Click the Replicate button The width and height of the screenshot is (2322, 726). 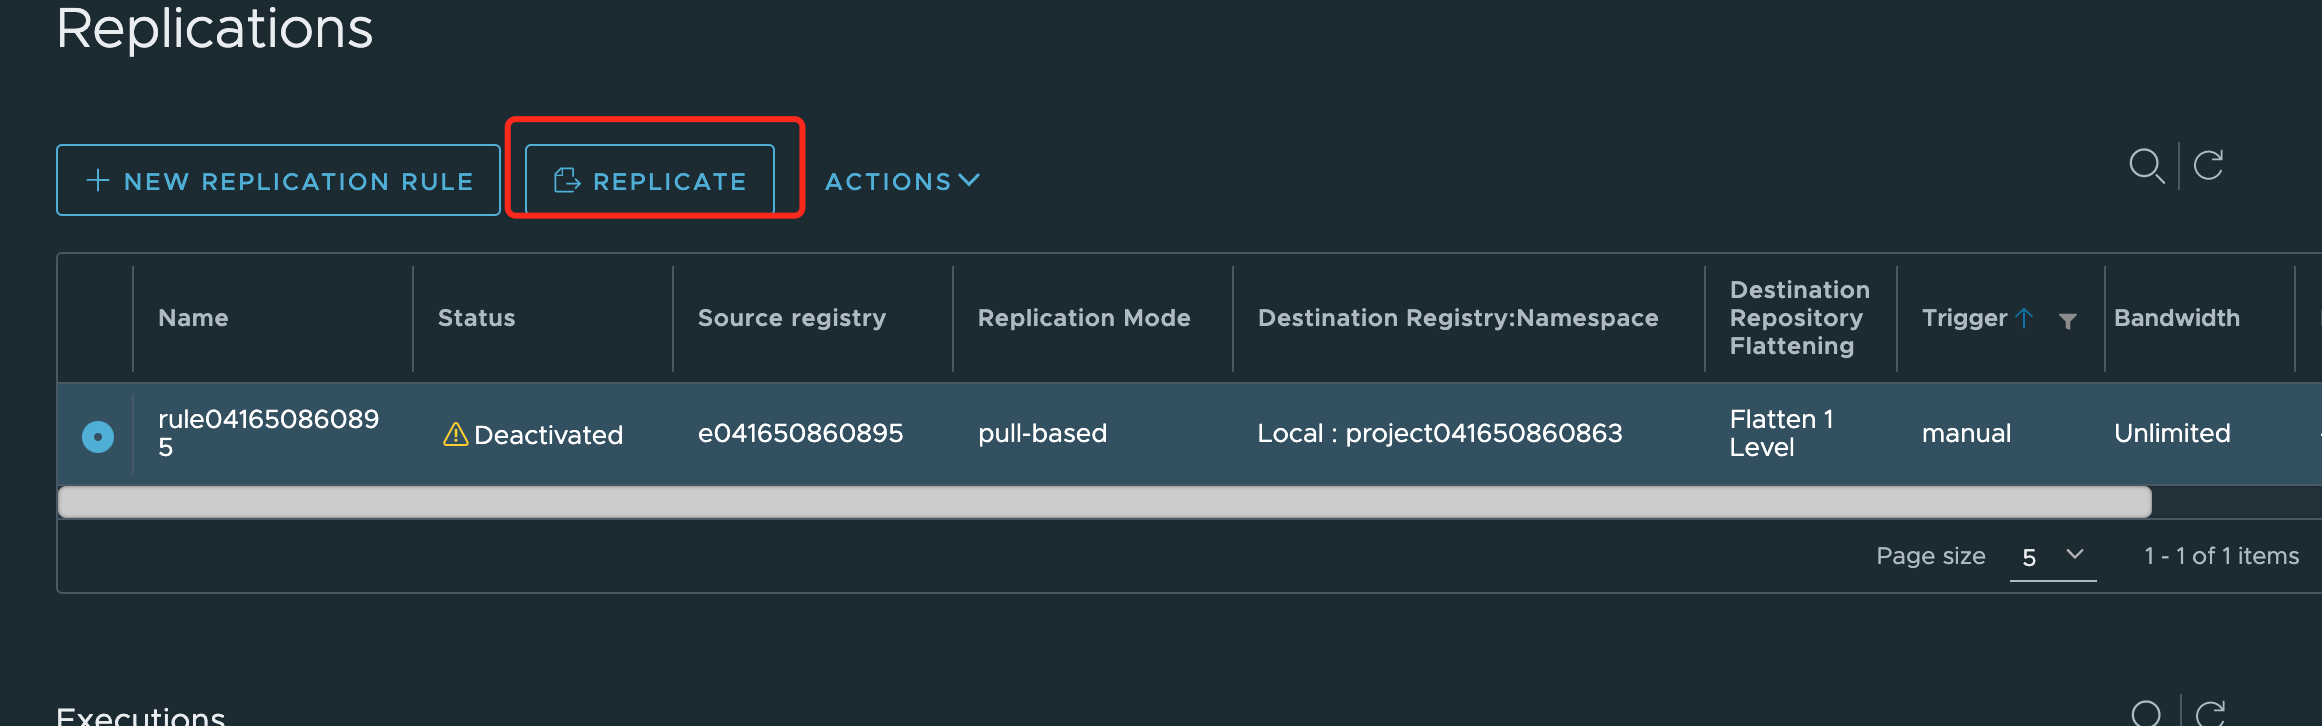pos(648,180)
